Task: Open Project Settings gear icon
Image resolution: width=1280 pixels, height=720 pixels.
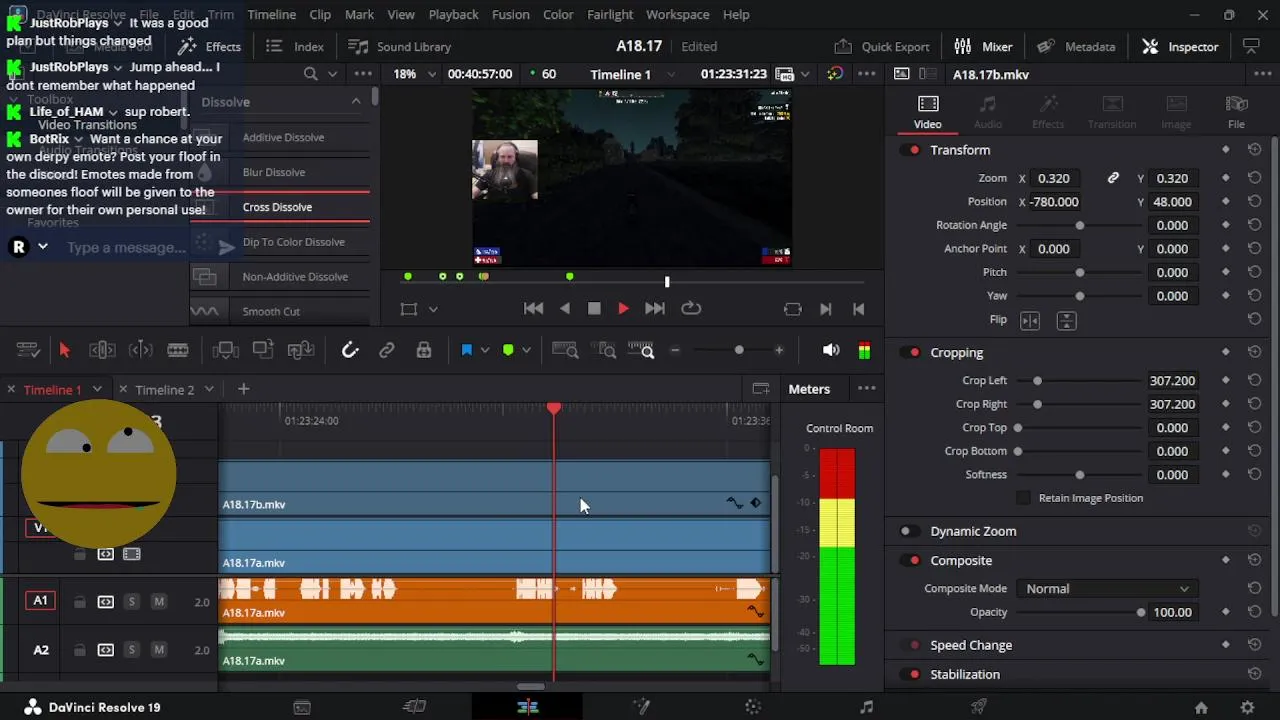Action: pos(1247,707)
